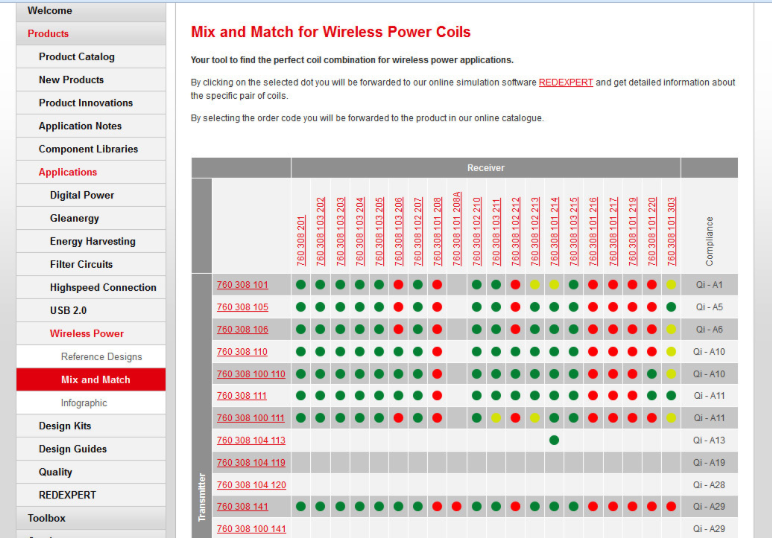This screenshot has width=772, height=539.
Task: Open transmitter order code 760 308 104 119
Action: [x=251, y=463]
